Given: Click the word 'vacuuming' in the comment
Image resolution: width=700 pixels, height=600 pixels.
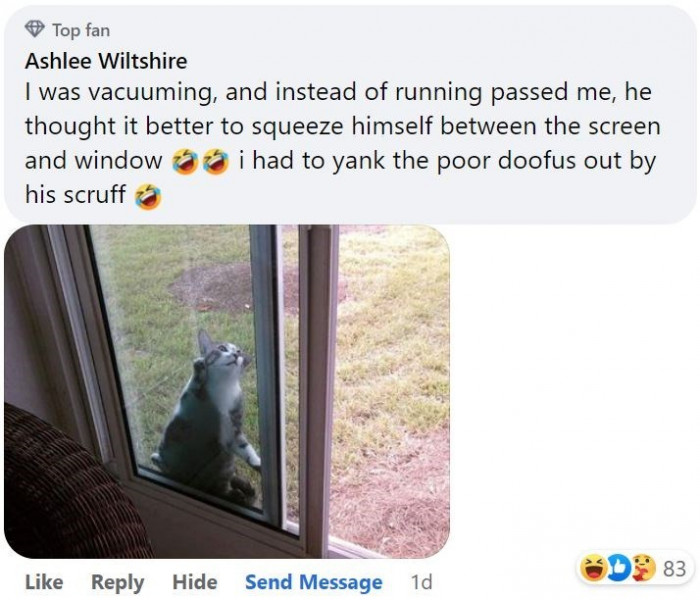Looking at the screenshot, I should coord(152,92).
